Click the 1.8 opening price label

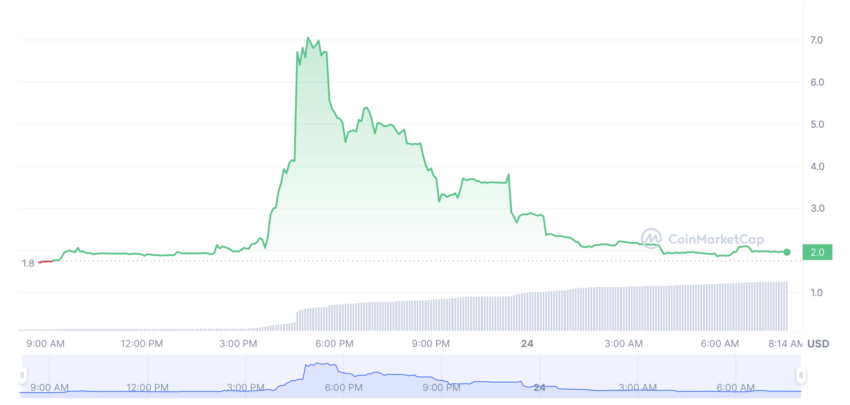pyautogui.click(x=28, y=263)
